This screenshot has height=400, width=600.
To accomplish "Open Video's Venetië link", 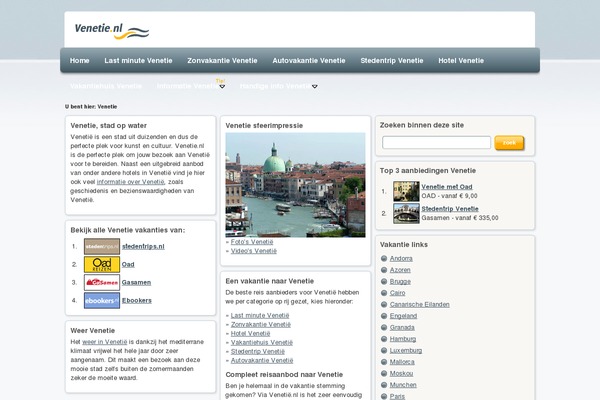I will 254,251.
